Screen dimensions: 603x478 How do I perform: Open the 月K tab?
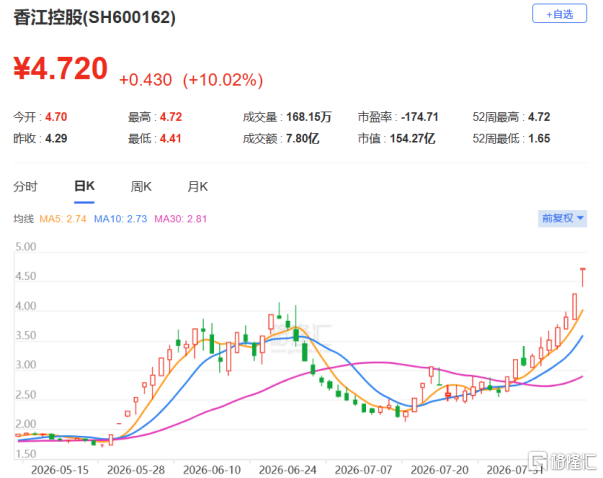coord(198,187)
